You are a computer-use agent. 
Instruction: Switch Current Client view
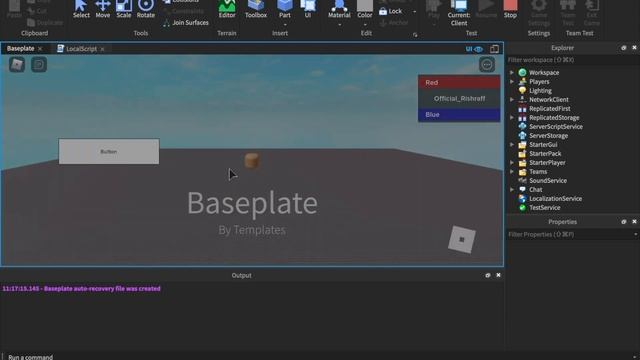click(459, 13)
